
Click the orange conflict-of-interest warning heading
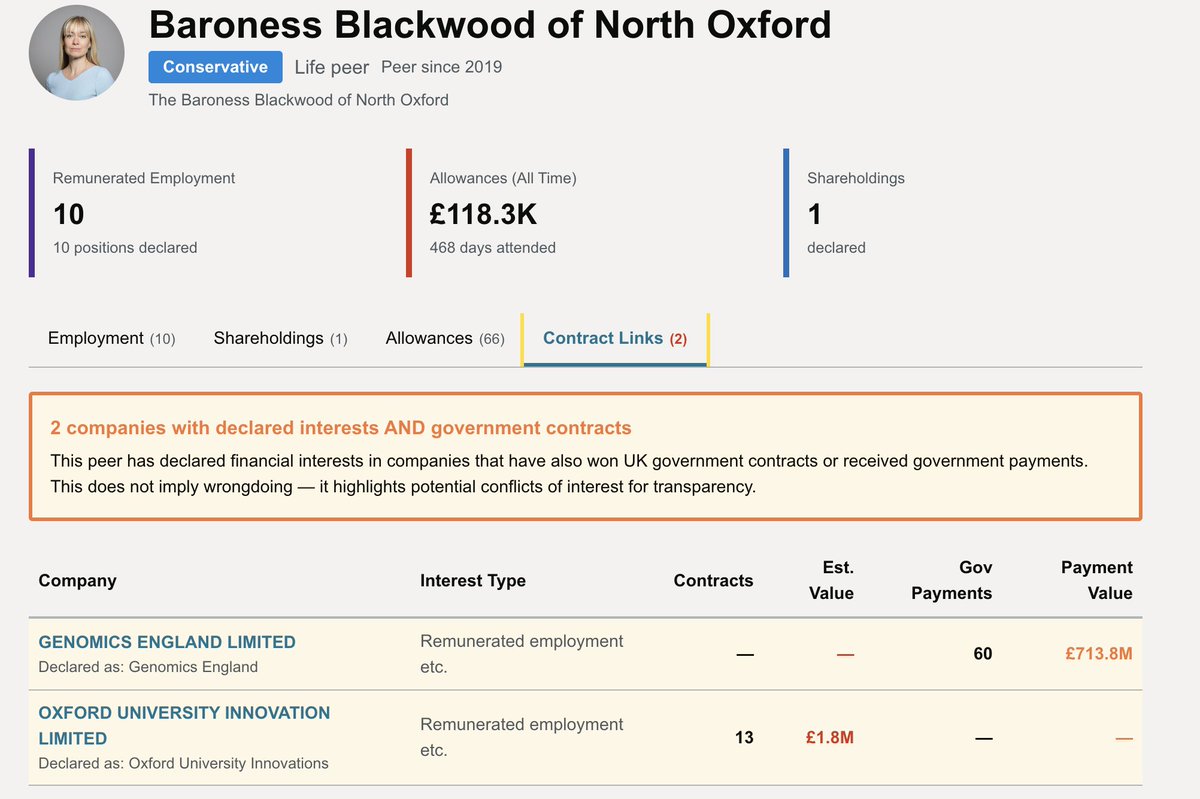341,428
